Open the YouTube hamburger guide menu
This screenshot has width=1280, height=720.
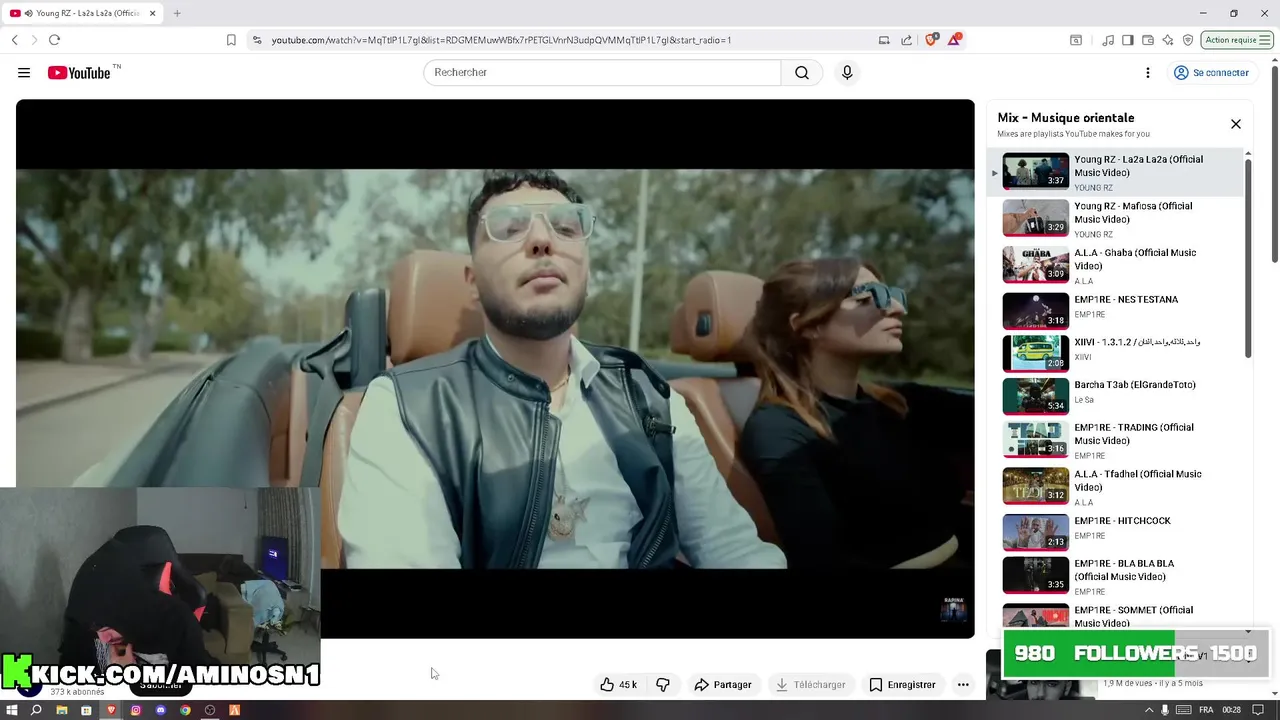[x=24, y=72]
